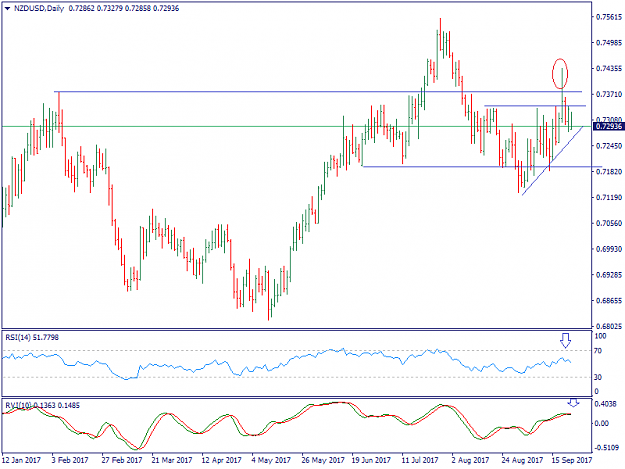The width and height of the screenshot is (625, 469).
Task: Click the 21 Mar 2017 date label
Action: (x=172, y=460)
